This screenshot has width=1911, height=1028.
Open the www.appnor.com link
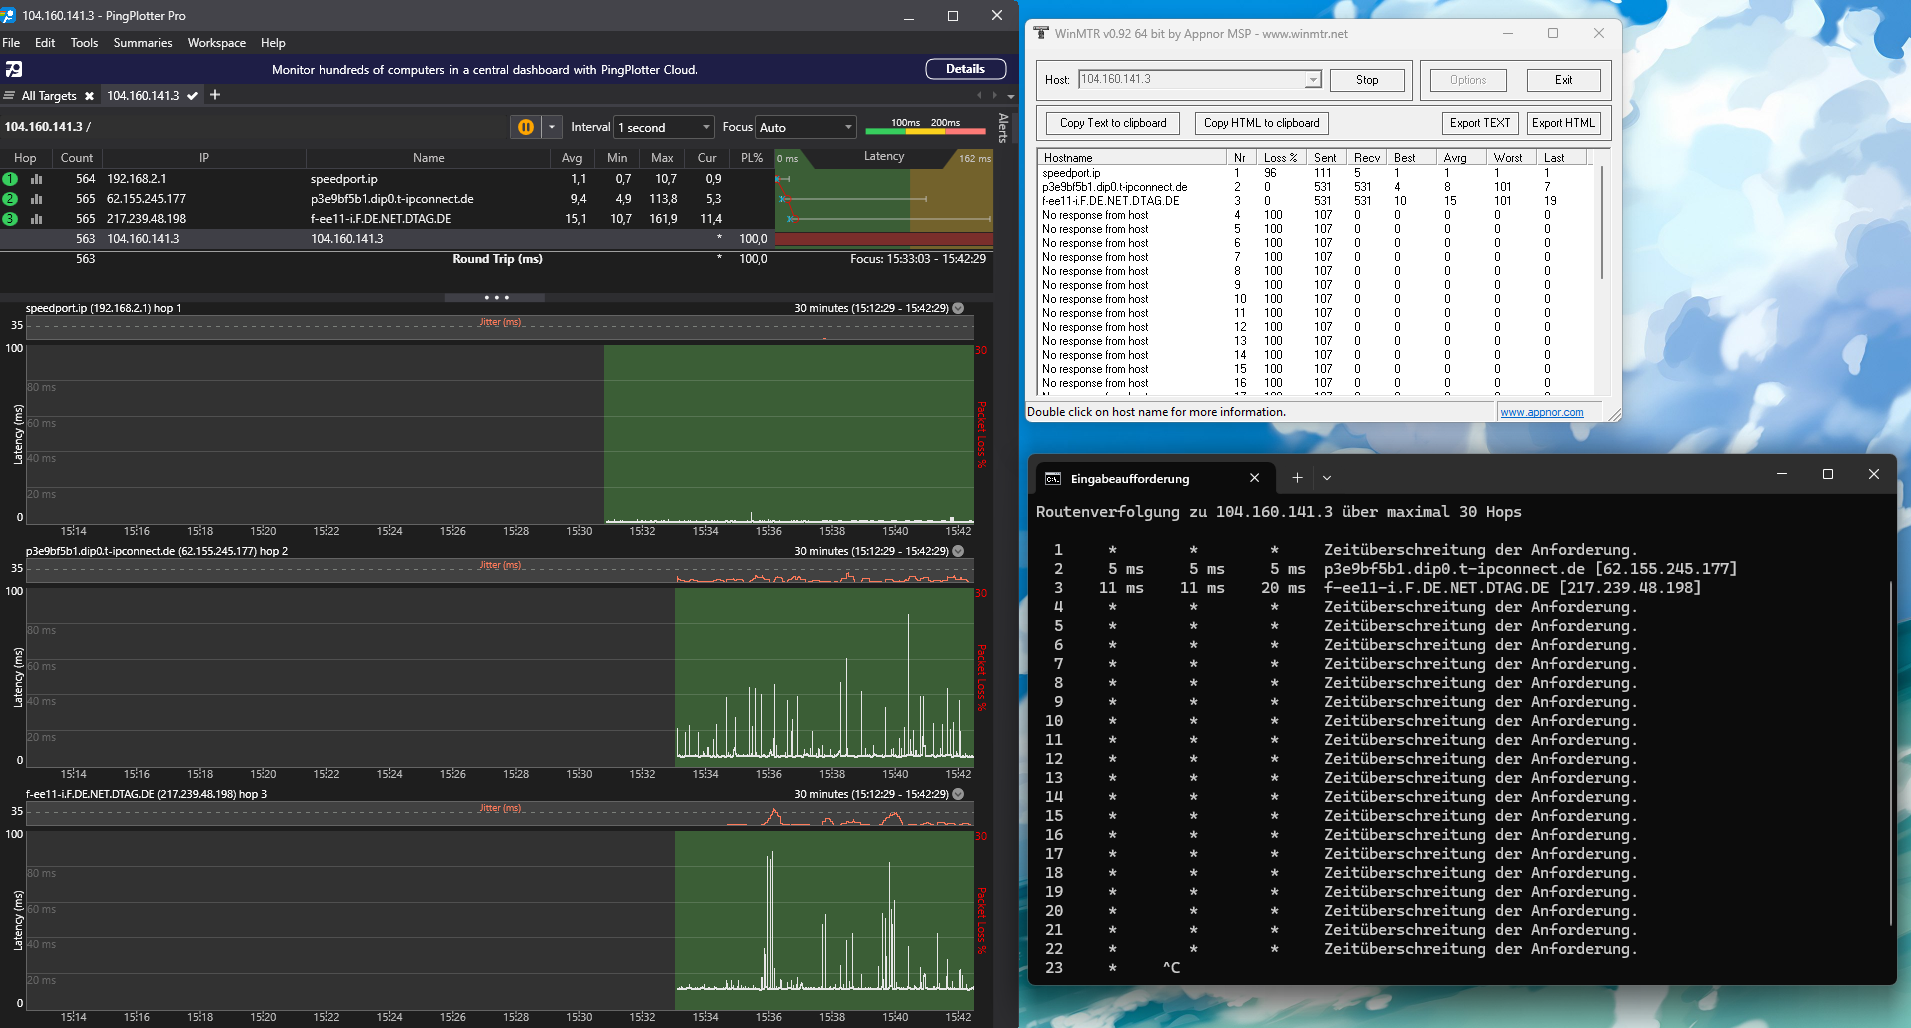(1541, 412)
